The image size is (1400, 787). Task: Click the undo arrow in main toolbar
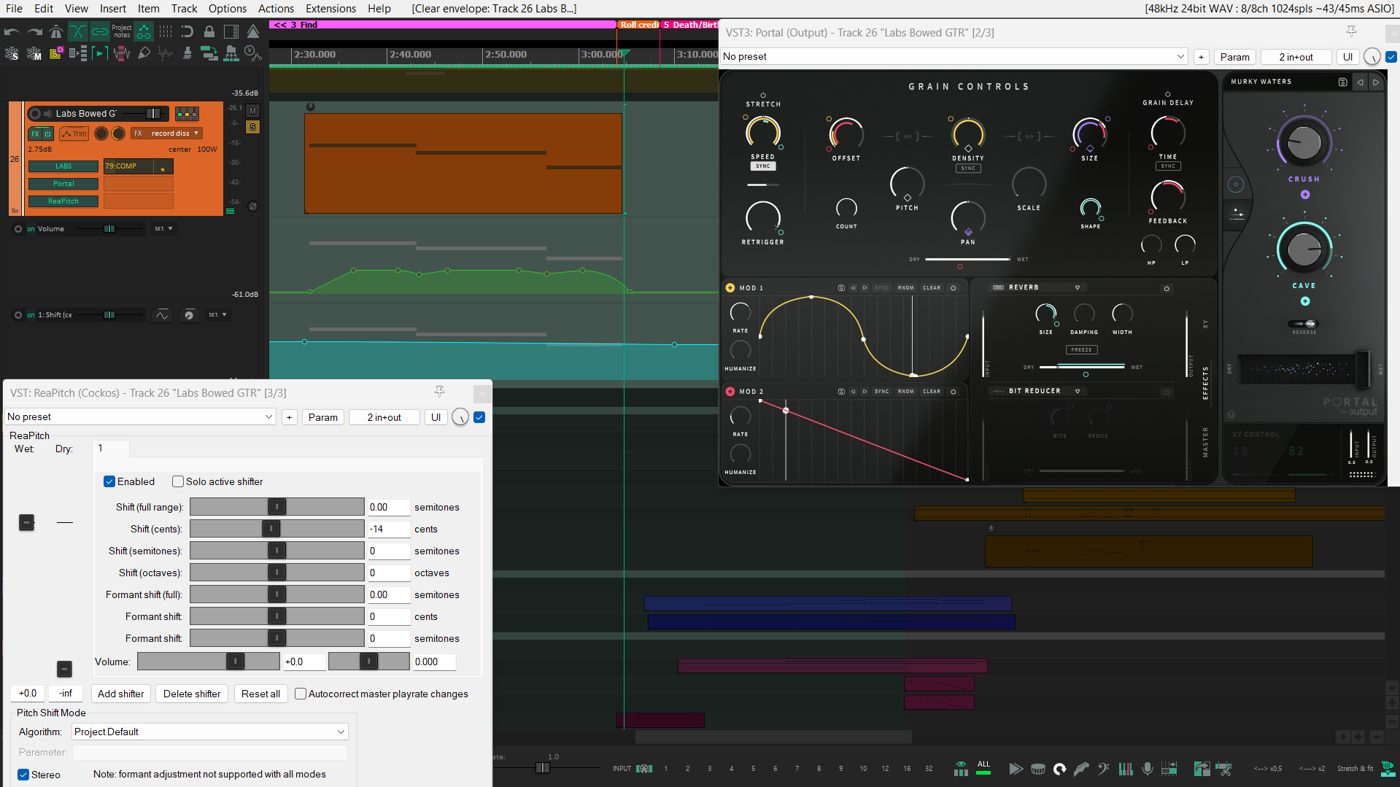[11, 32]
